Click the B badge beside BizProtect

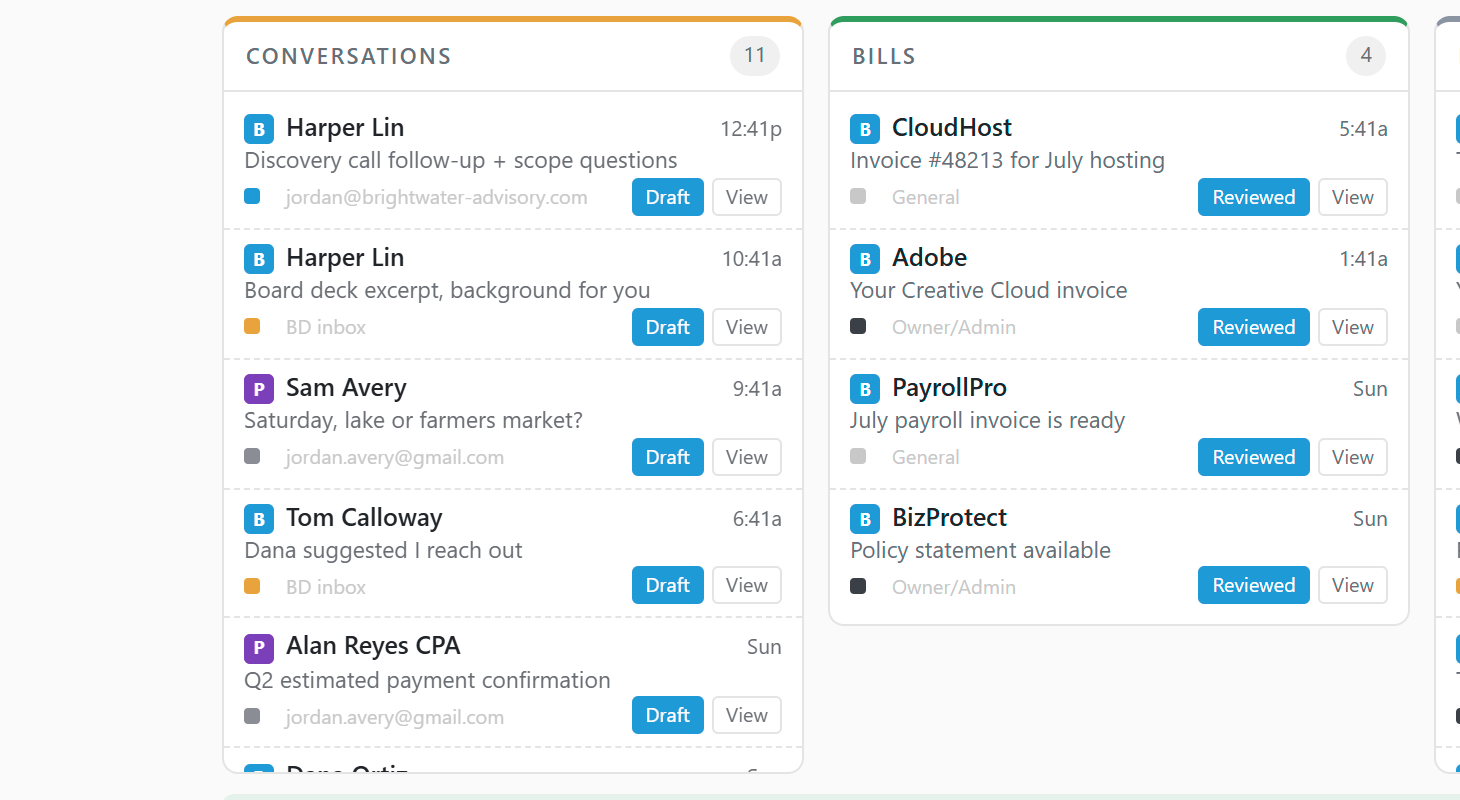[865, 519]
